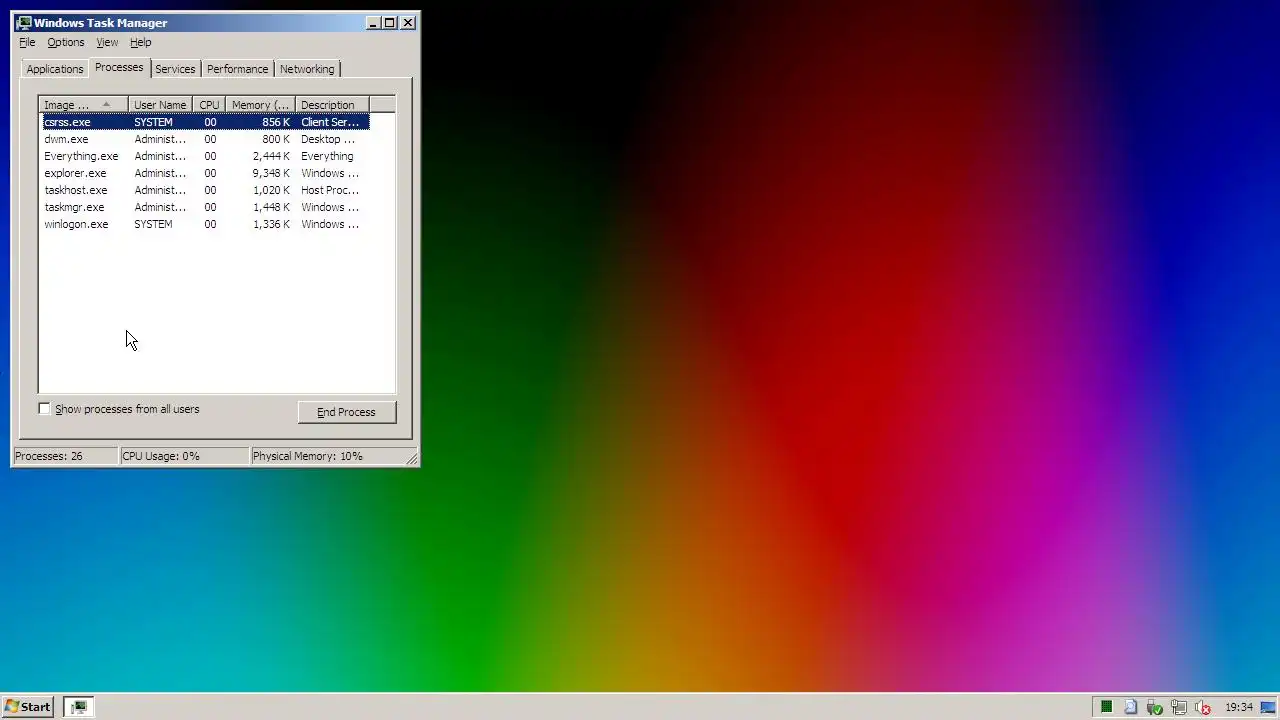This screenshot has width=1280, height=720.
Task: Click the Desktop description of dwm.exe
Action: click(x=328, y=139)
